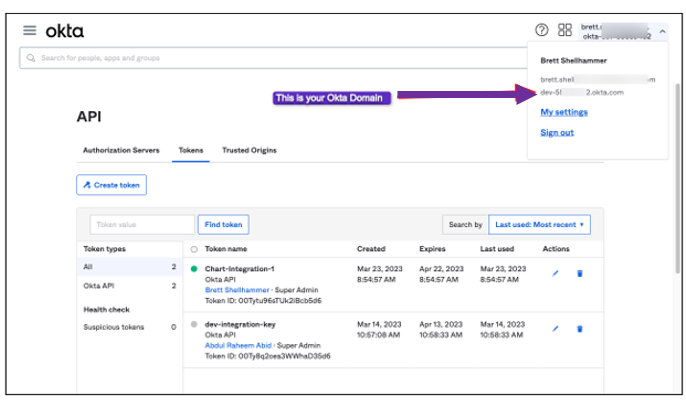Screen dimensions: 686x405
Task: Click the Brett Shellhammer name in account menu
Action: 574,61
